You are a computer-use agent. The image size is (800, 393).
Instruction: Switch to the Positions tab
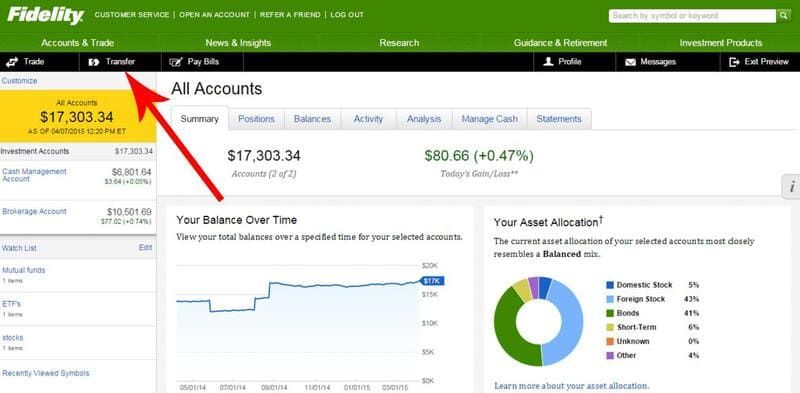click(256, 118)
